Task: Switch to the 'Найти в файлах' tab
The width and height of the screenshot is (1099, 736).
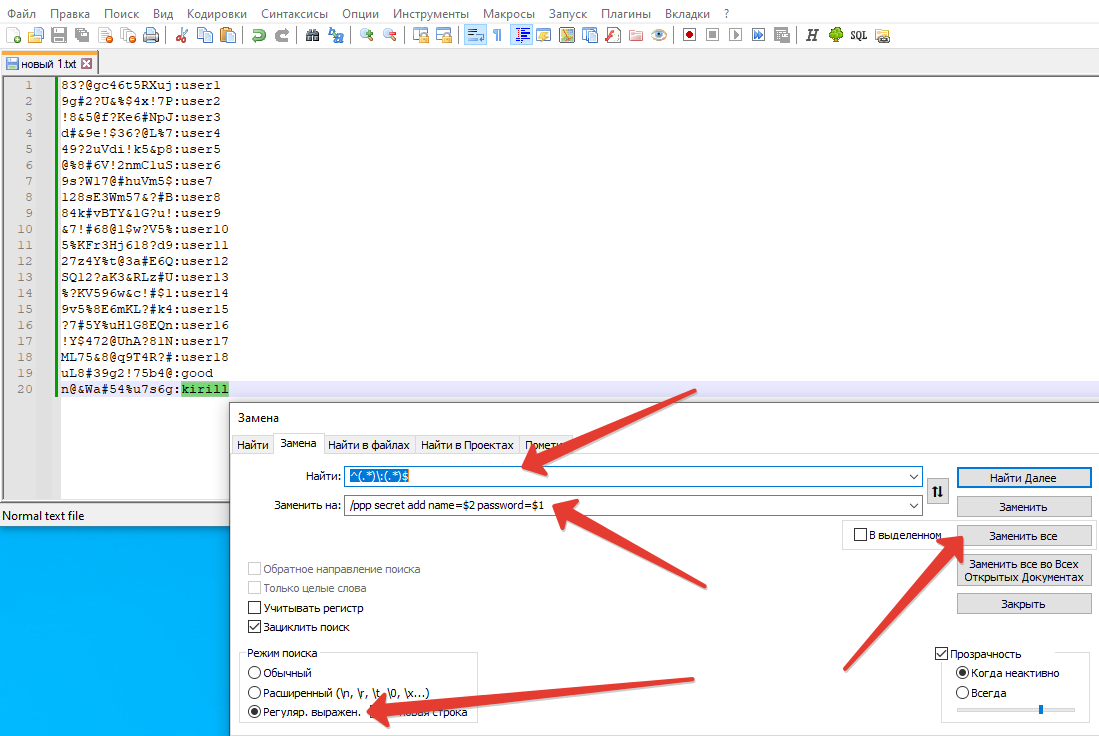Action: coord(369,445)
